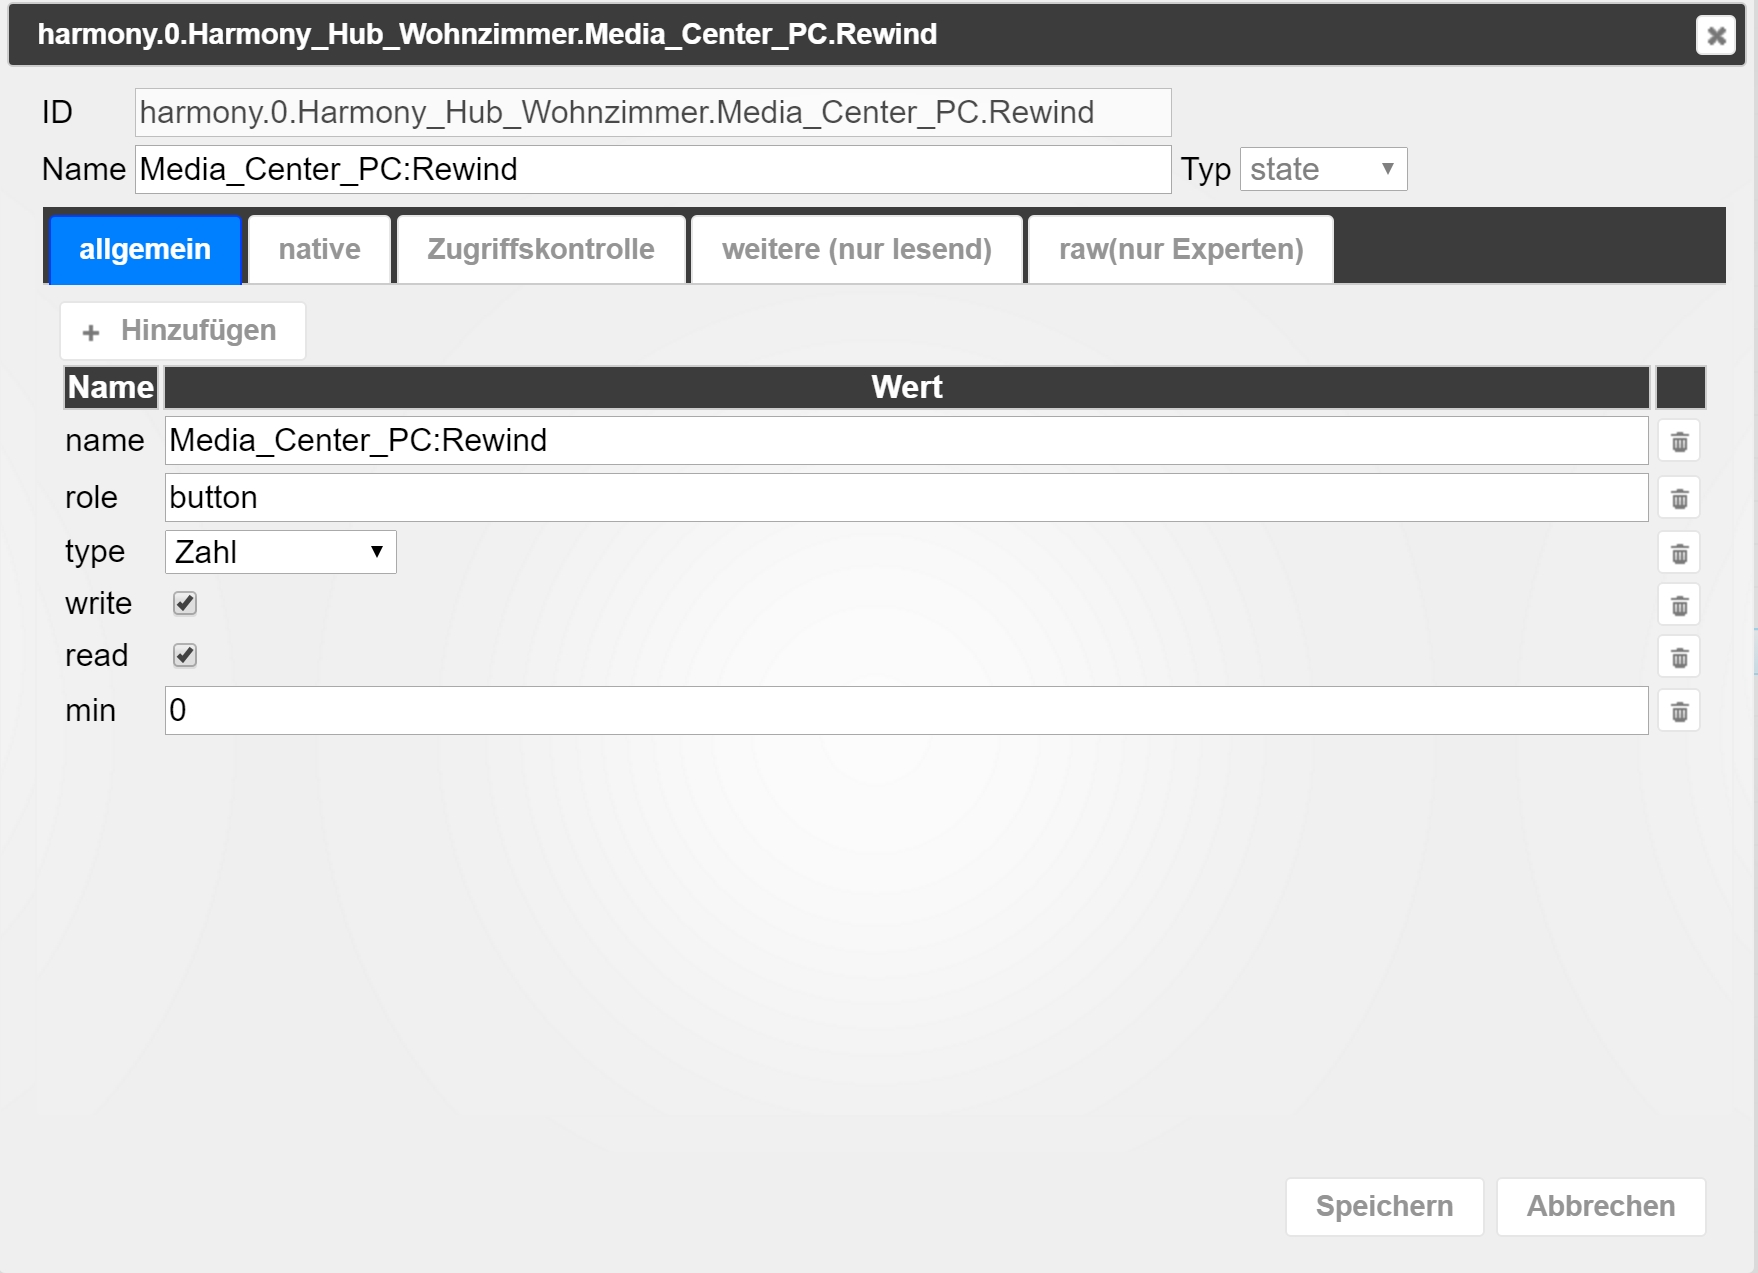Open the raw(nur Experten) tab
This screenshot has width=1758, height=1273.
click(x=1181, y=249)
